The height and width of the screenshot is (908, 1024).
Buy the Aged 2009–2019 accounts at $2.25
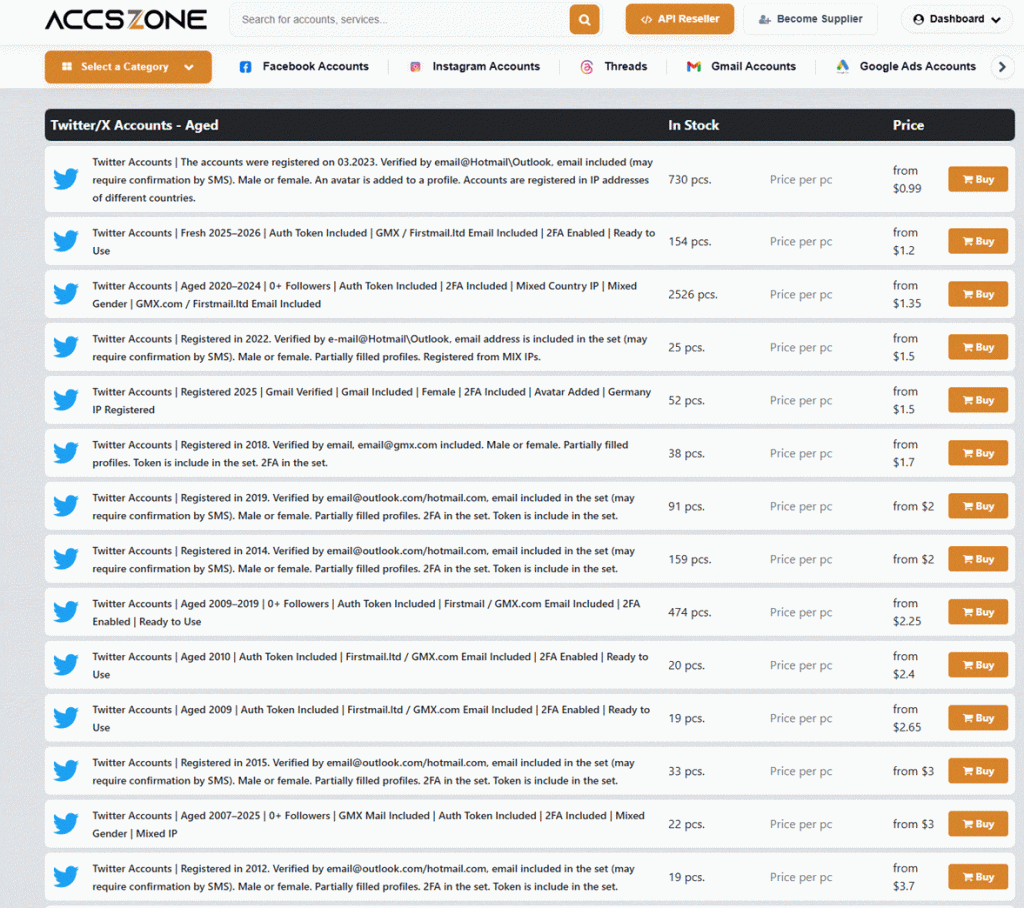(x=978, y=612)
